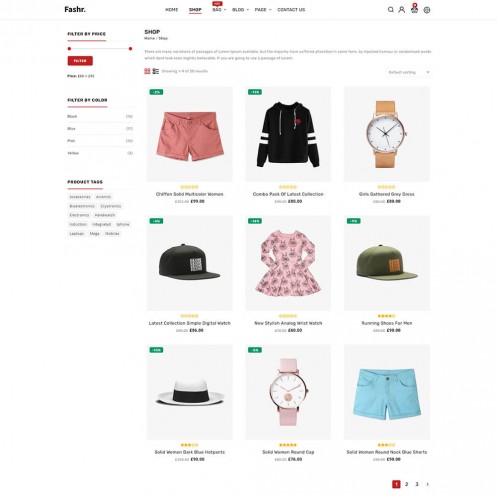Switch to list view layout icon
This screenshot has height=497, width=497.
tap(156, 71)
